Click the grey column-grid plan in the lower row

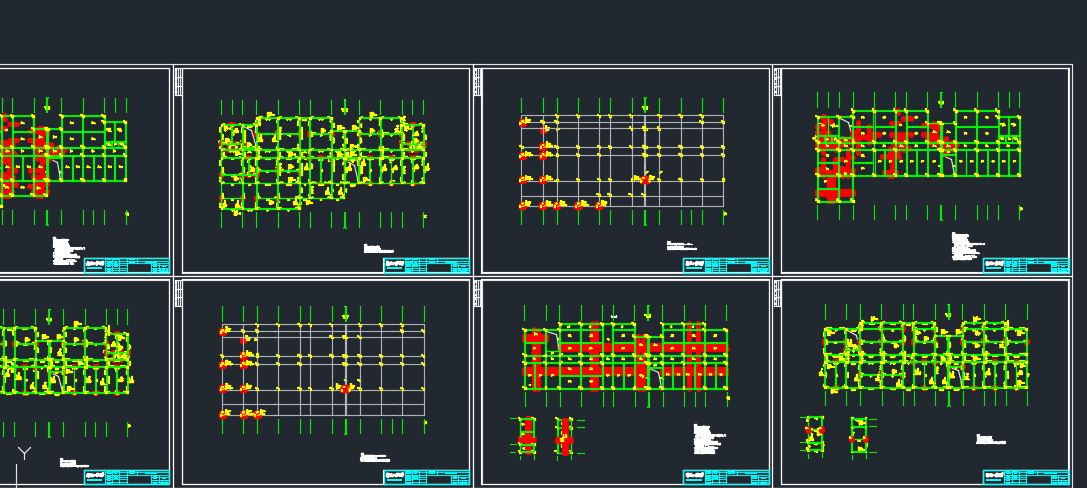click(323, 369)
